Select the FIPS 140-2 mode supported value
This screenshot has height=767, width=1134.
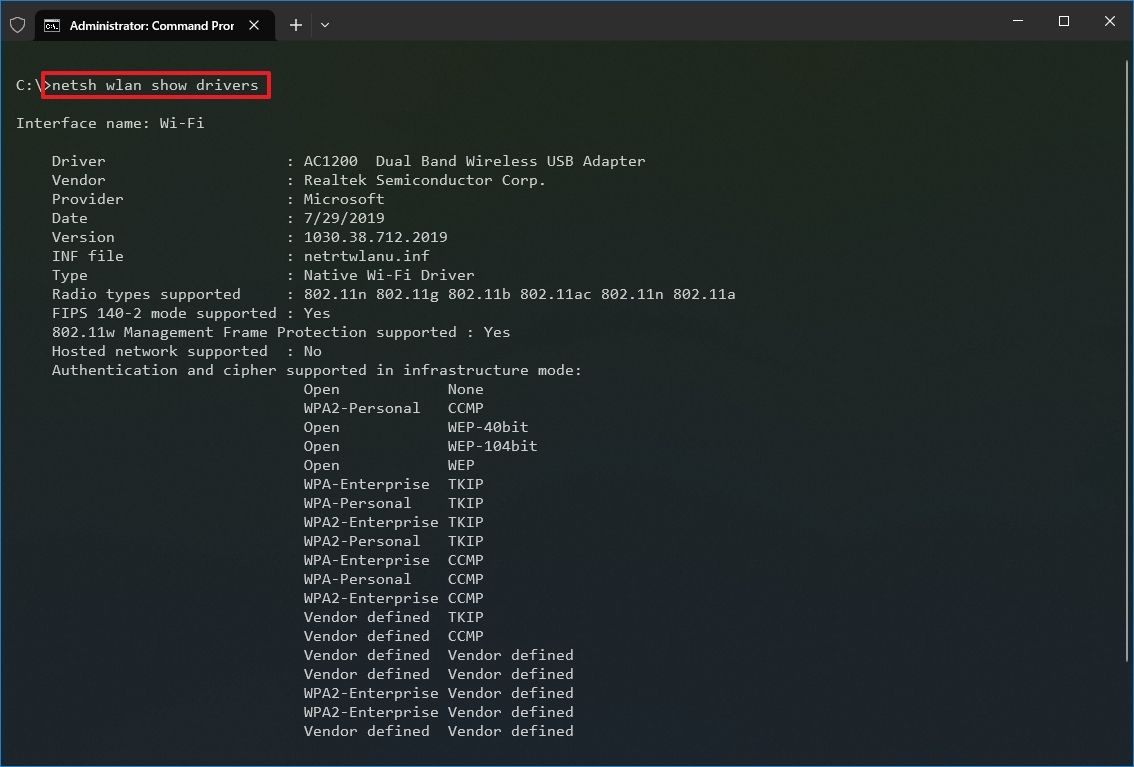[316, 313]
